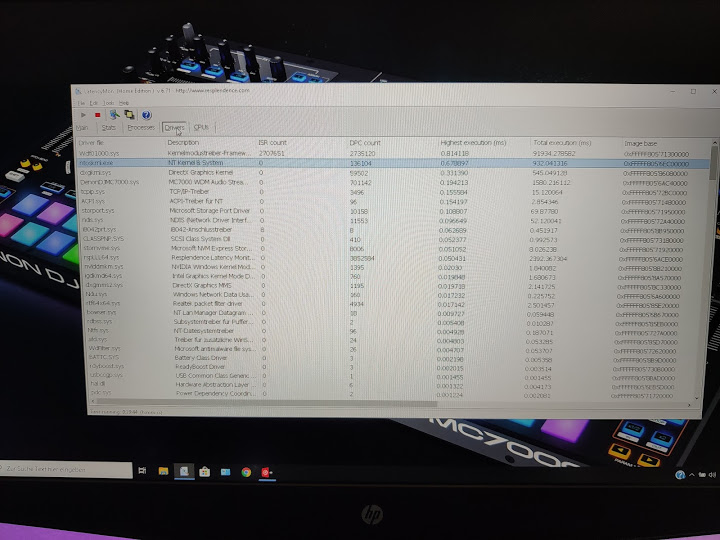Open the network icon in the system tray
This screenshot has height=540, width=720.
coord(702,475)
